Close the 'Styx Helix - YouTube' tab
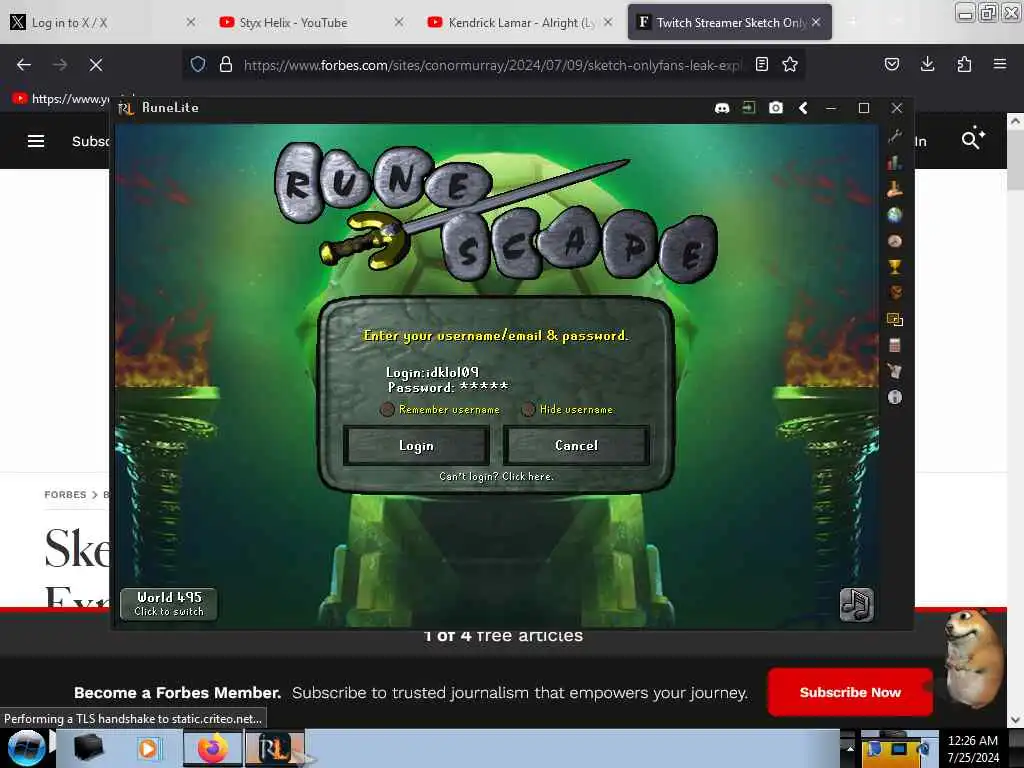 399,22
